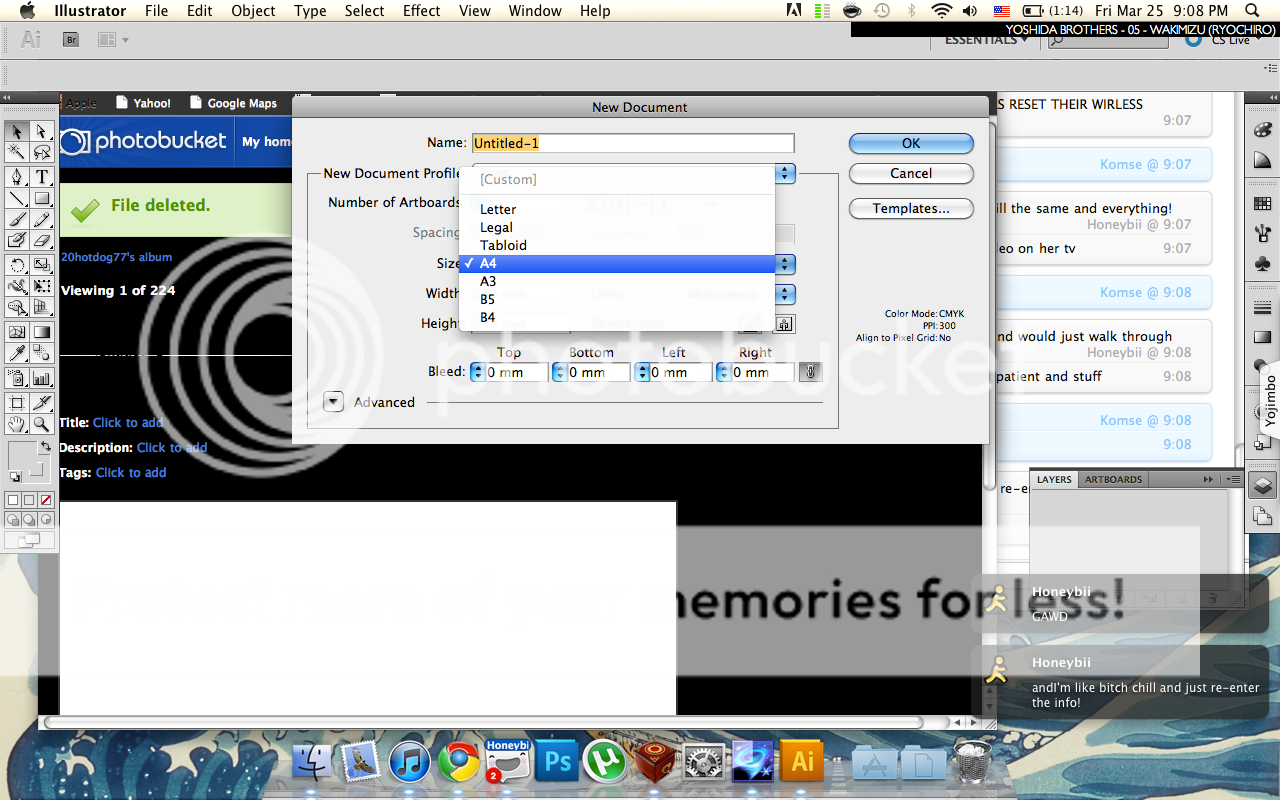Open the Symbols panel club icon
This screenshot has width=1280, height=800.
pyautogui.click(x=1262, y=264)
